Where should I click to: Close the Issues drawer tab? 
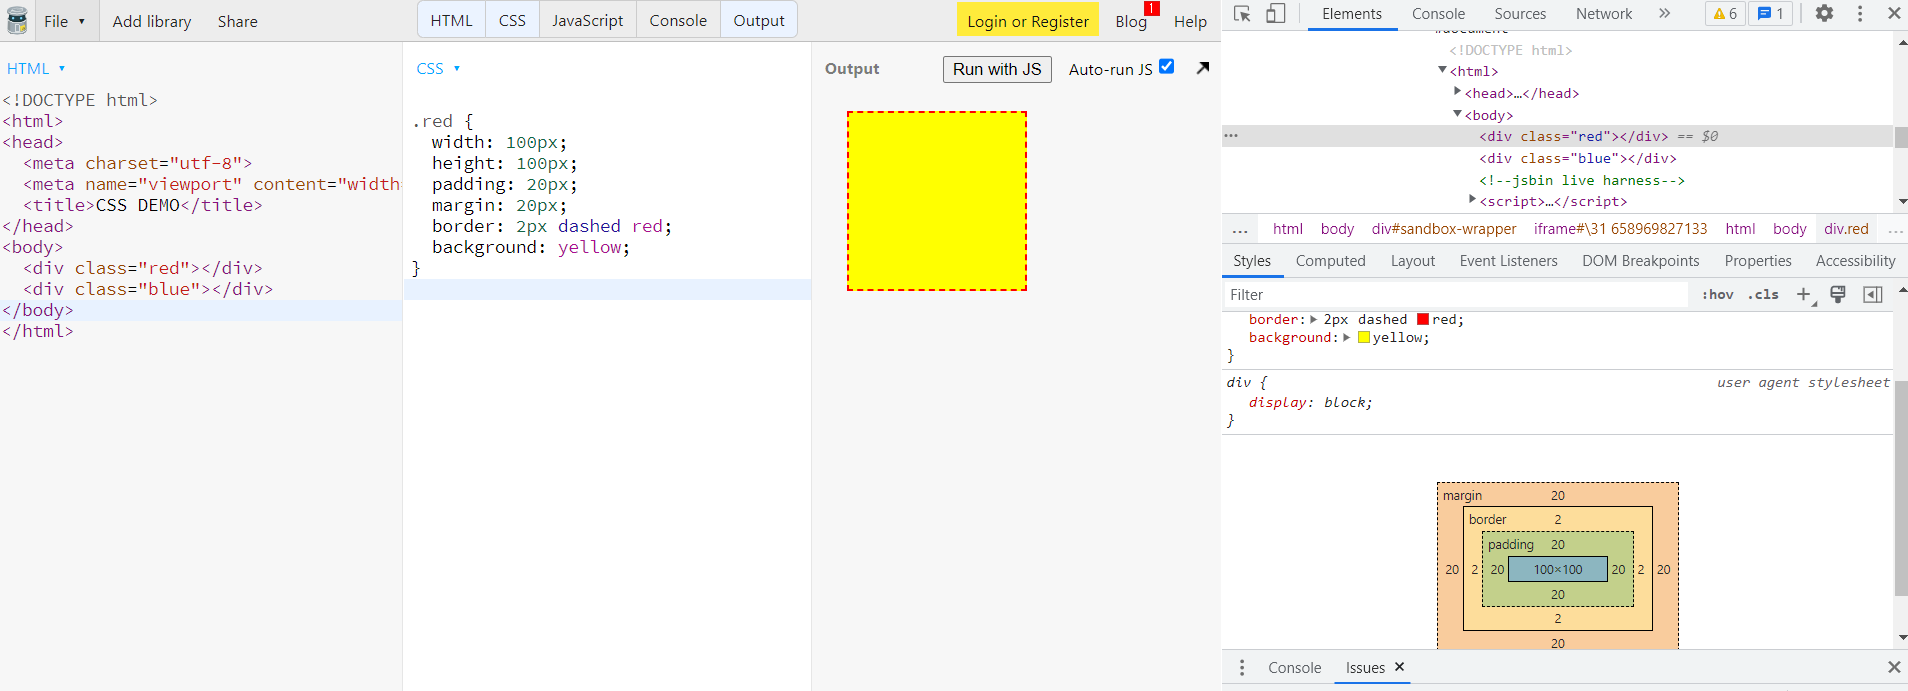point(1399,667)
